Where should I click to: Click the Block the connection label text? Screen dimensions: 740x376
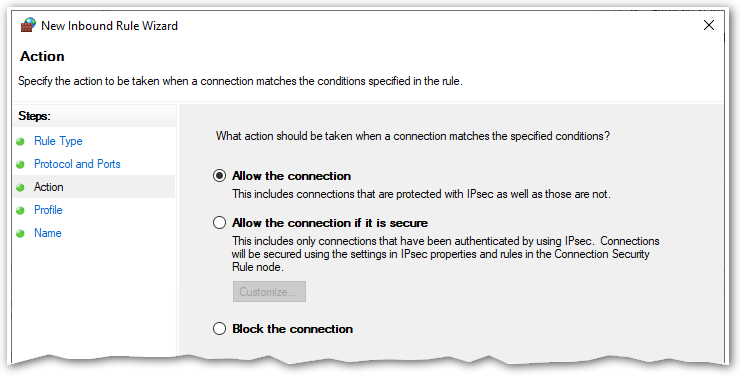[x=293, y=328]
